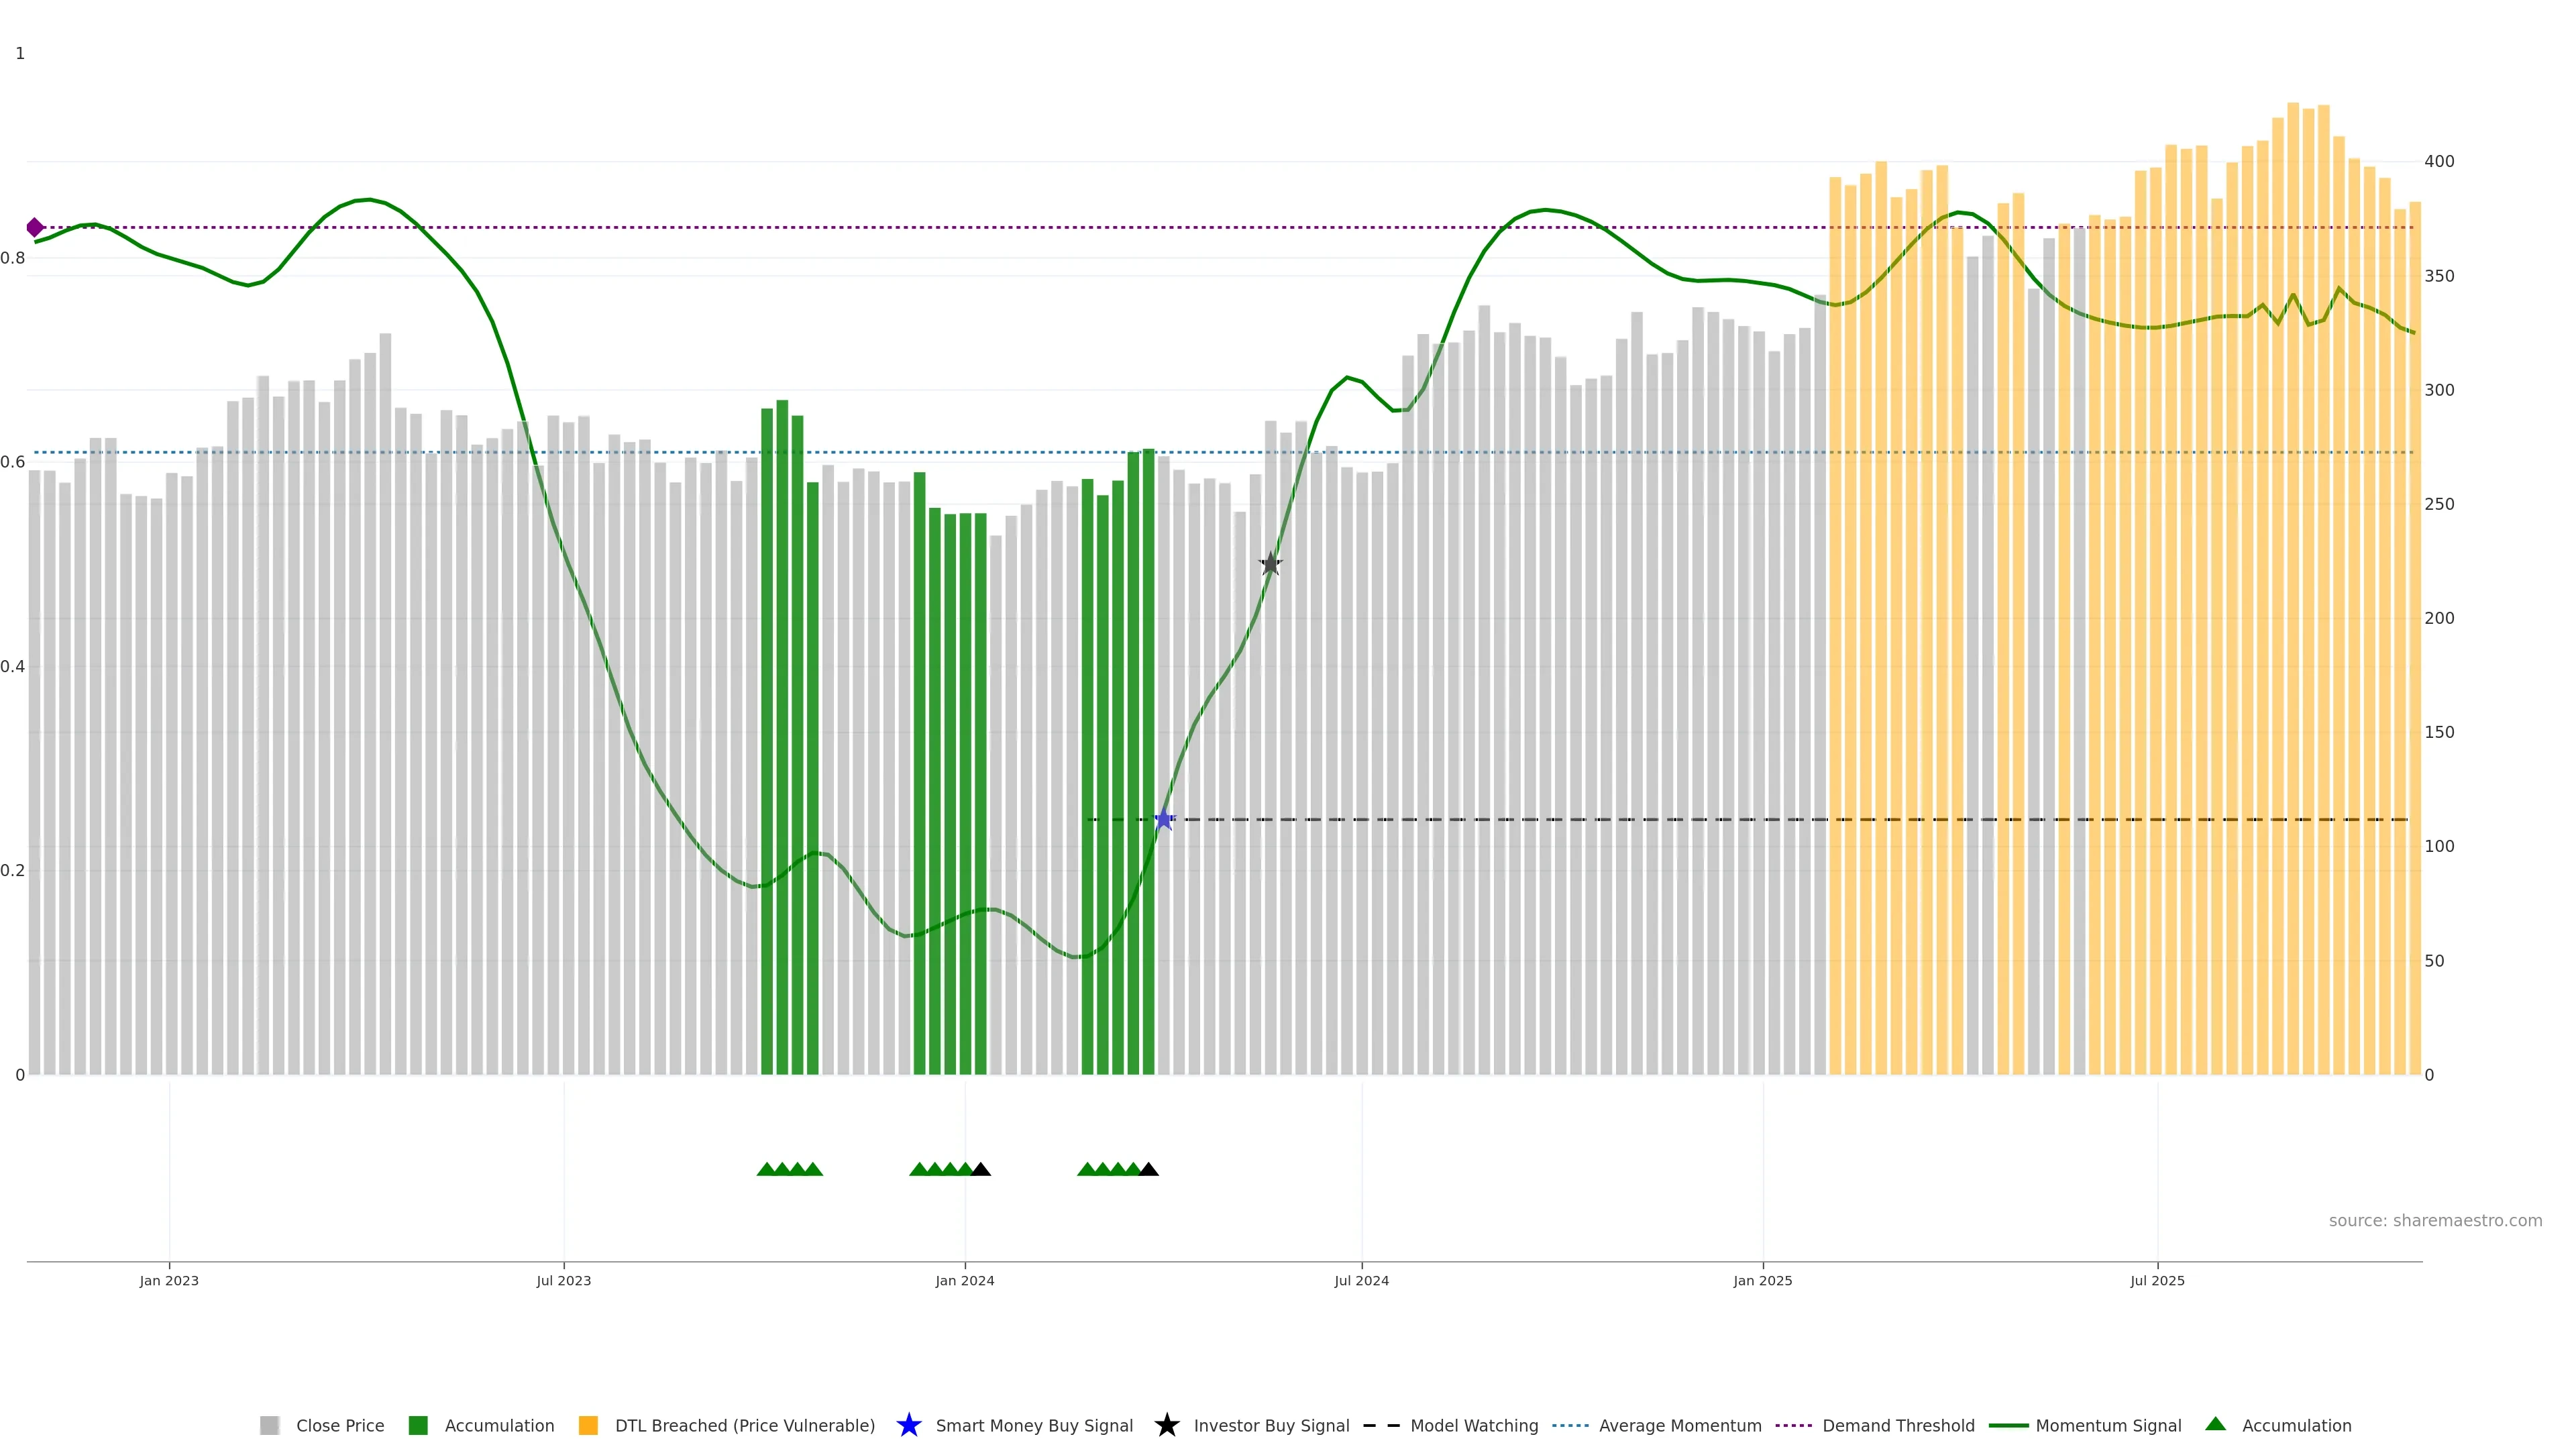
Task: Click the green Accumulation swatch in legend
Action: pyautogui.click(x=418, y=1426)
